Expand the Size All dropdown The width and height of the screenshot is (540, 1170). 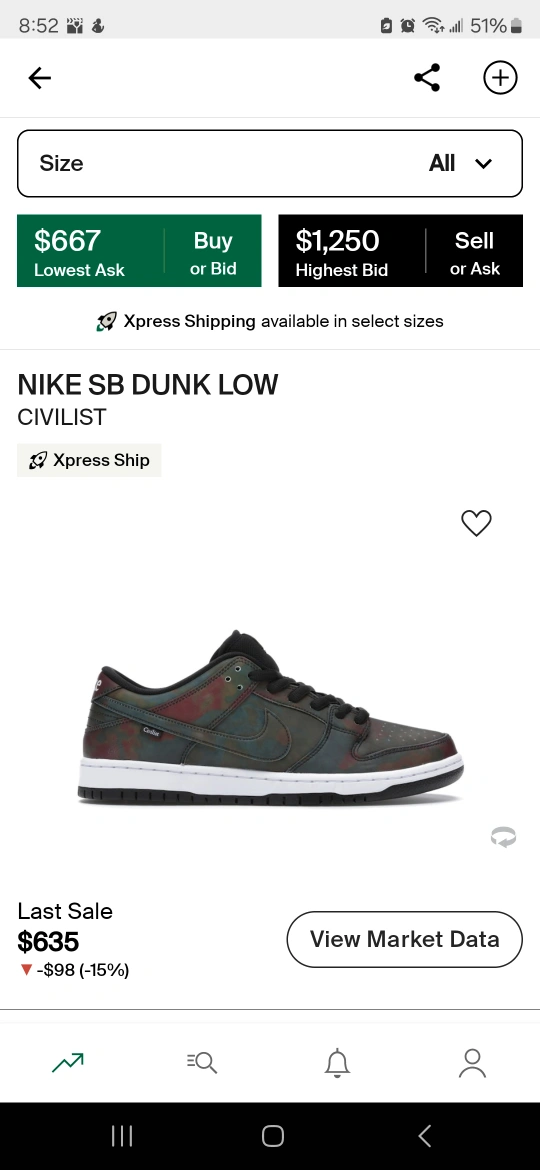(270, 163)
